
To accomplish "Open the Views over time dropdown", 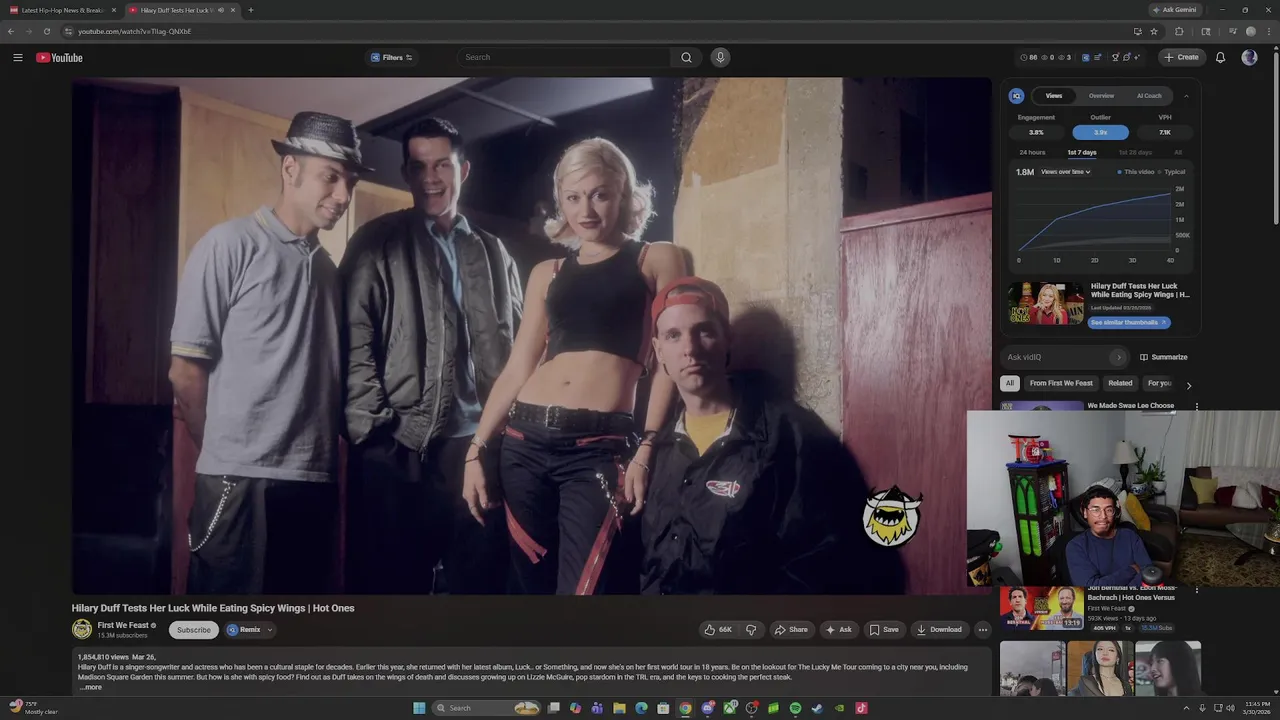I will click(x=1065, y=172).
